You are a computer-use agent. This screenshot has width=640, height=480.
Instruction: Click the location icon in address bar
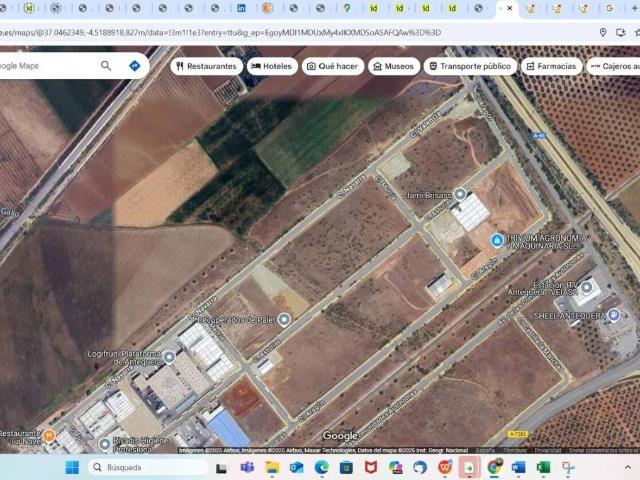tap(603, 32)
